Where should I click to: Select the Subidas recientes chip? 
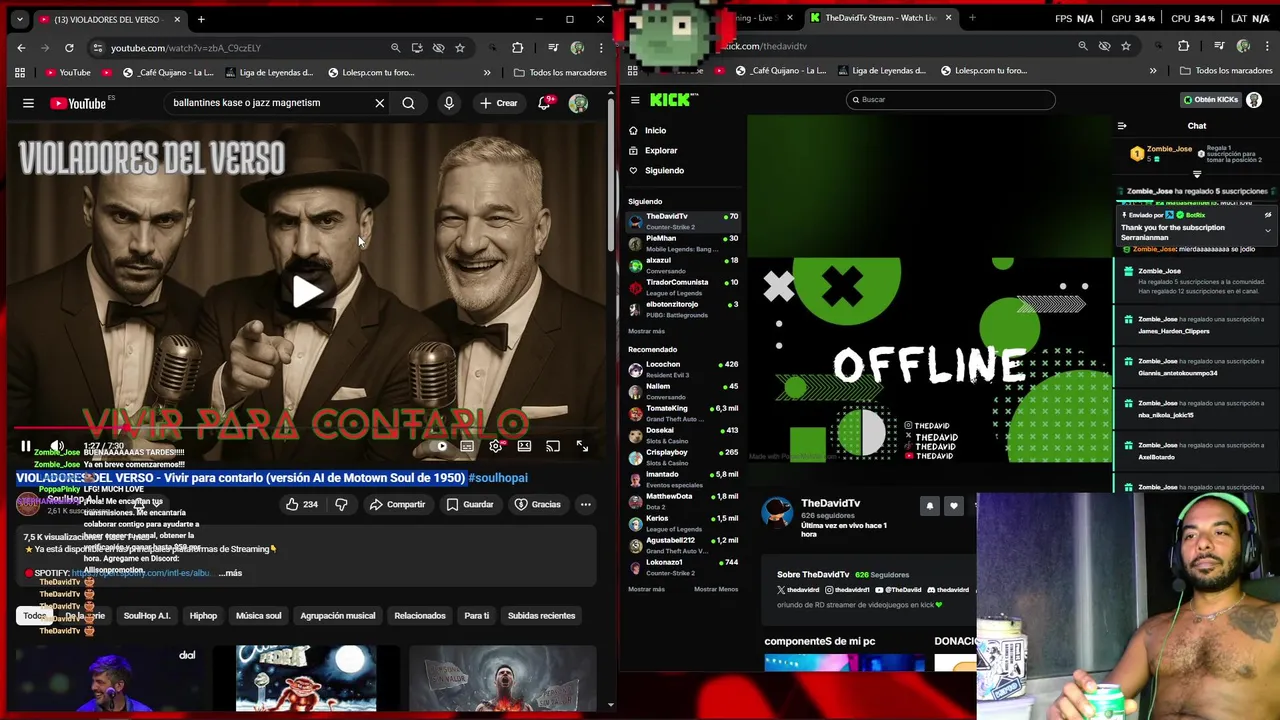pyautogui.click(x=541, y=616)
